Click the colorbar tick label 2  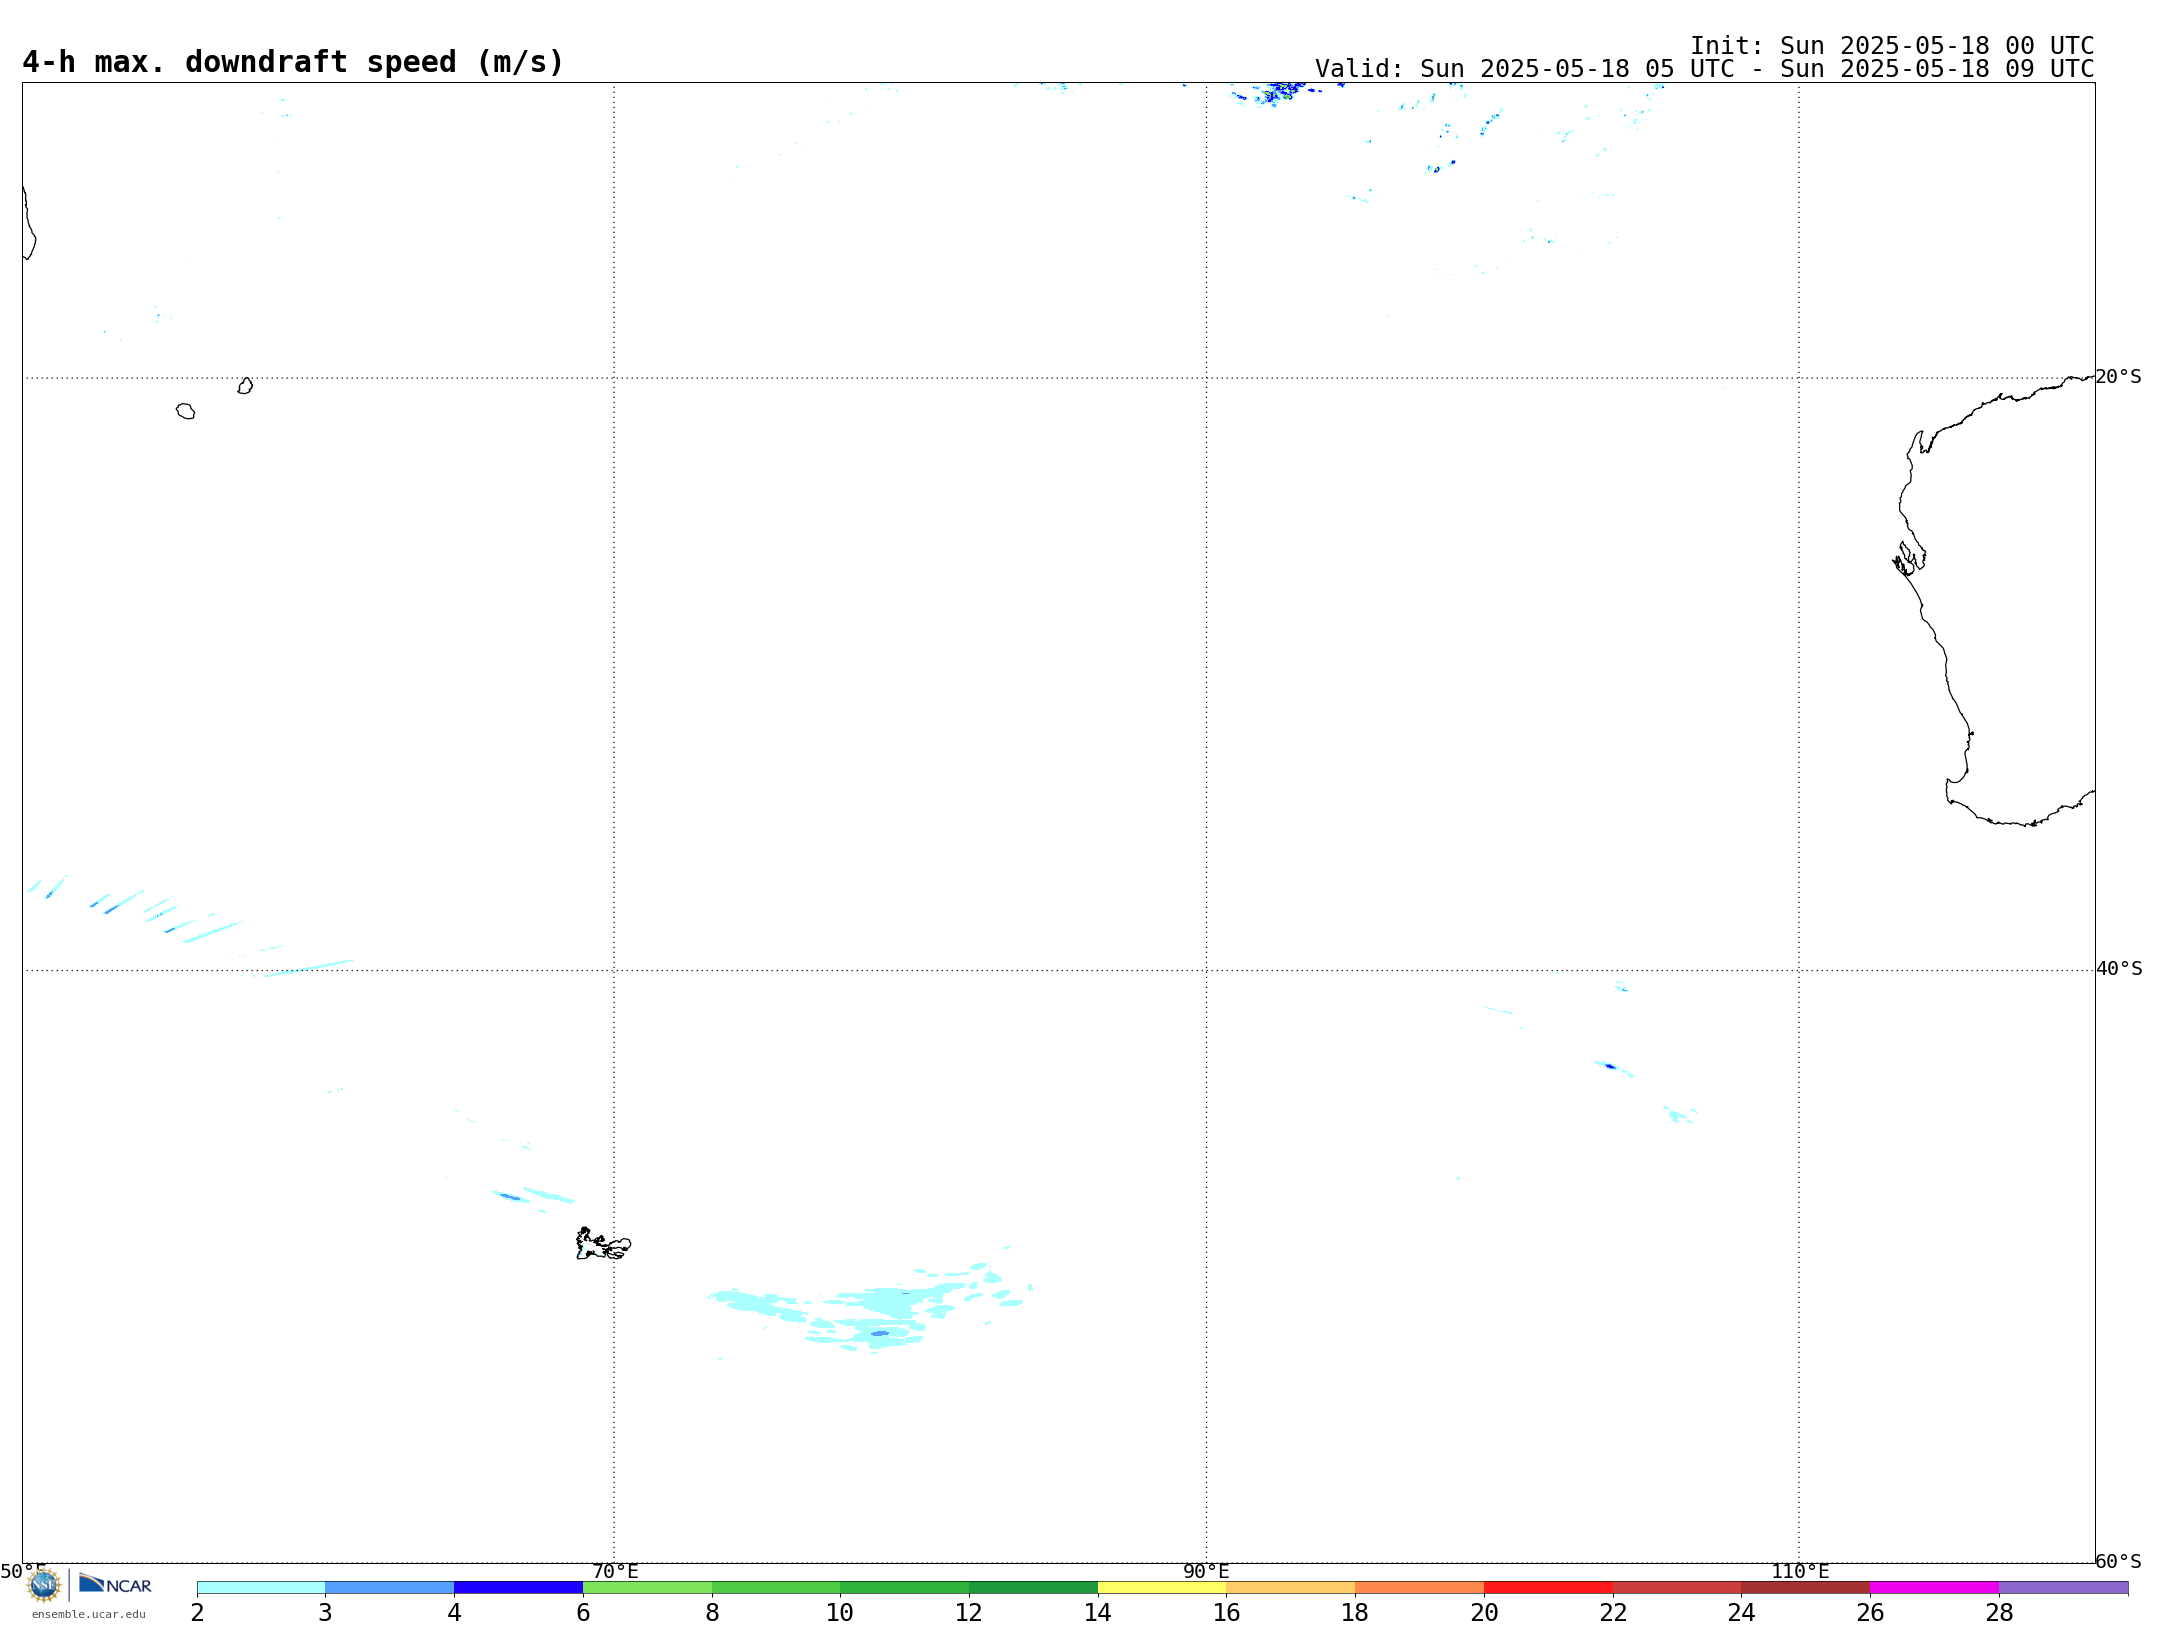click(197, 1612)
